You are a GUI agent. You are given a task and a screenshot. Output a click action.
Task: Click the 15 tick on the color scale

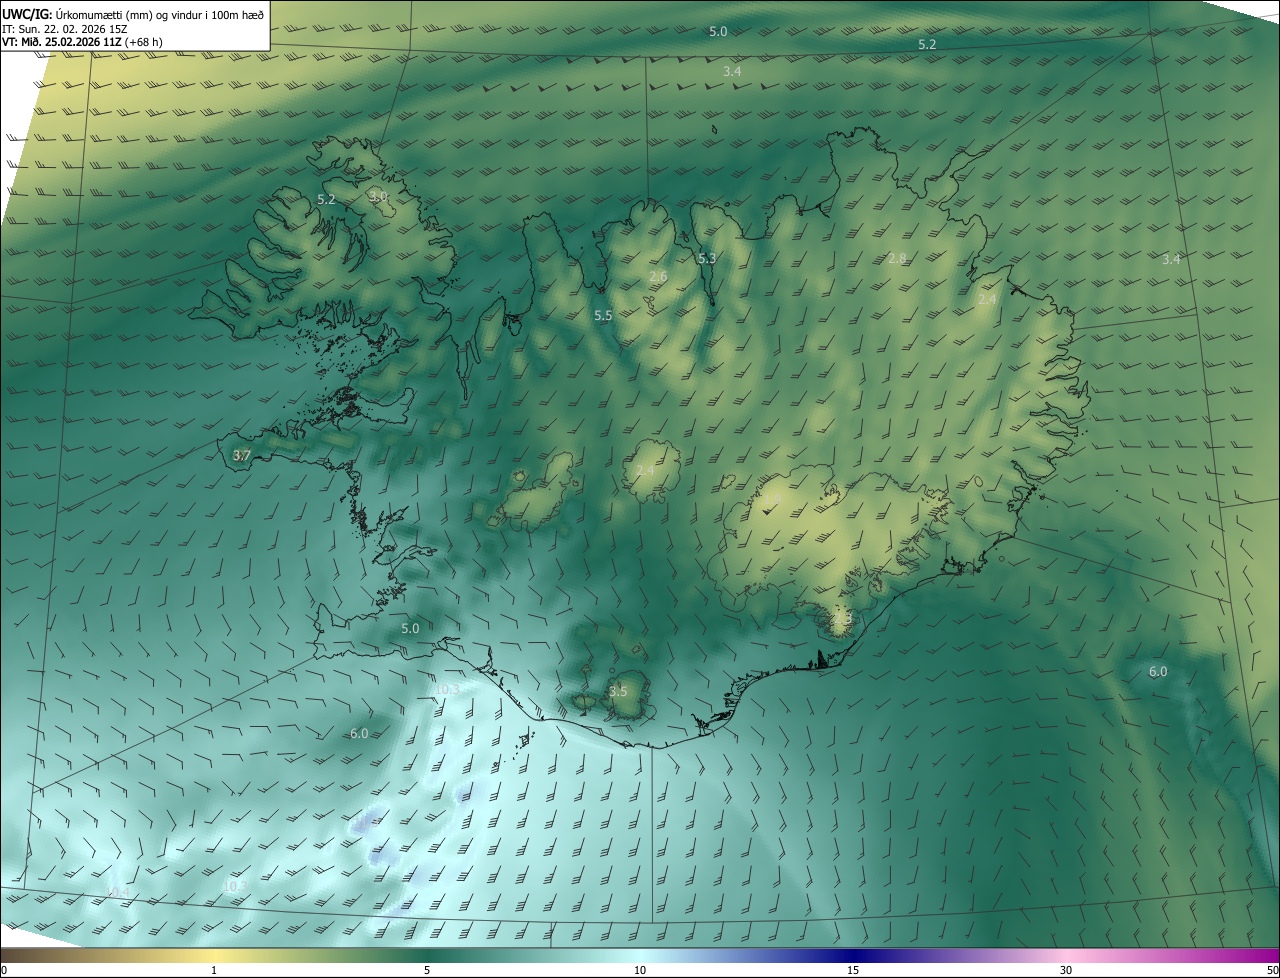853,970
